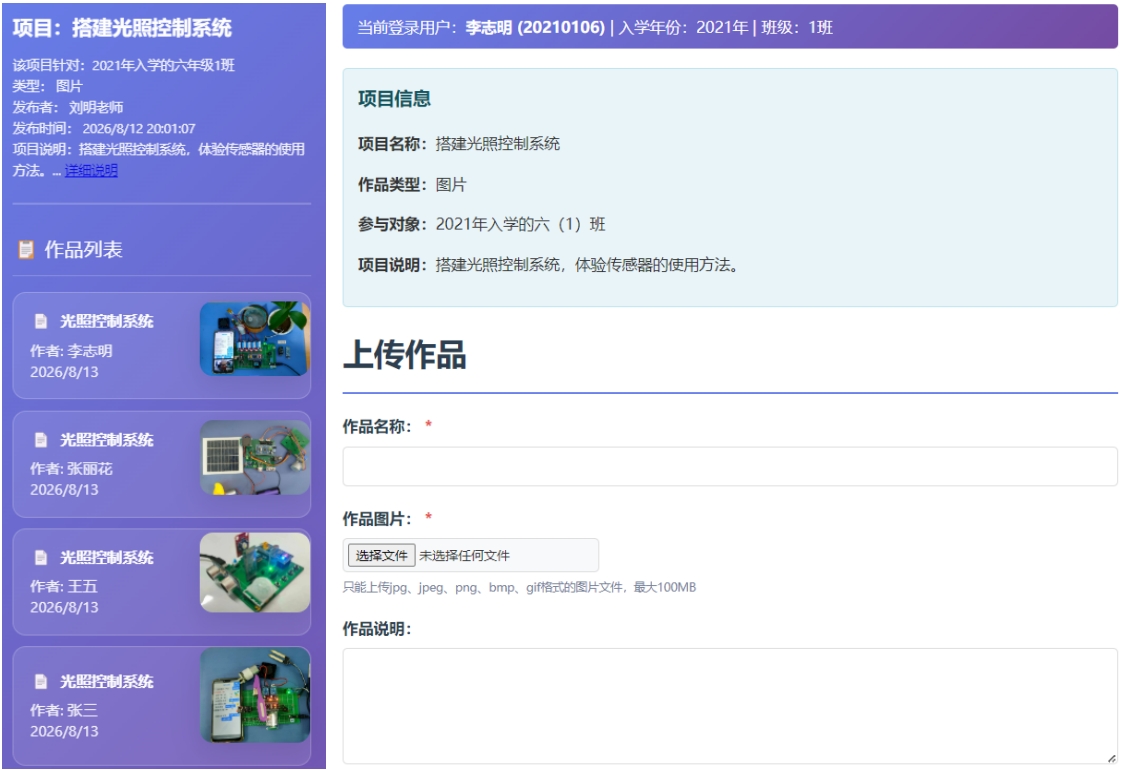The width and height of the screenshot is (1125, 770).
Task: Click into the 作品名称 text field
Action: pyautogui.click(x=730, y=466)
